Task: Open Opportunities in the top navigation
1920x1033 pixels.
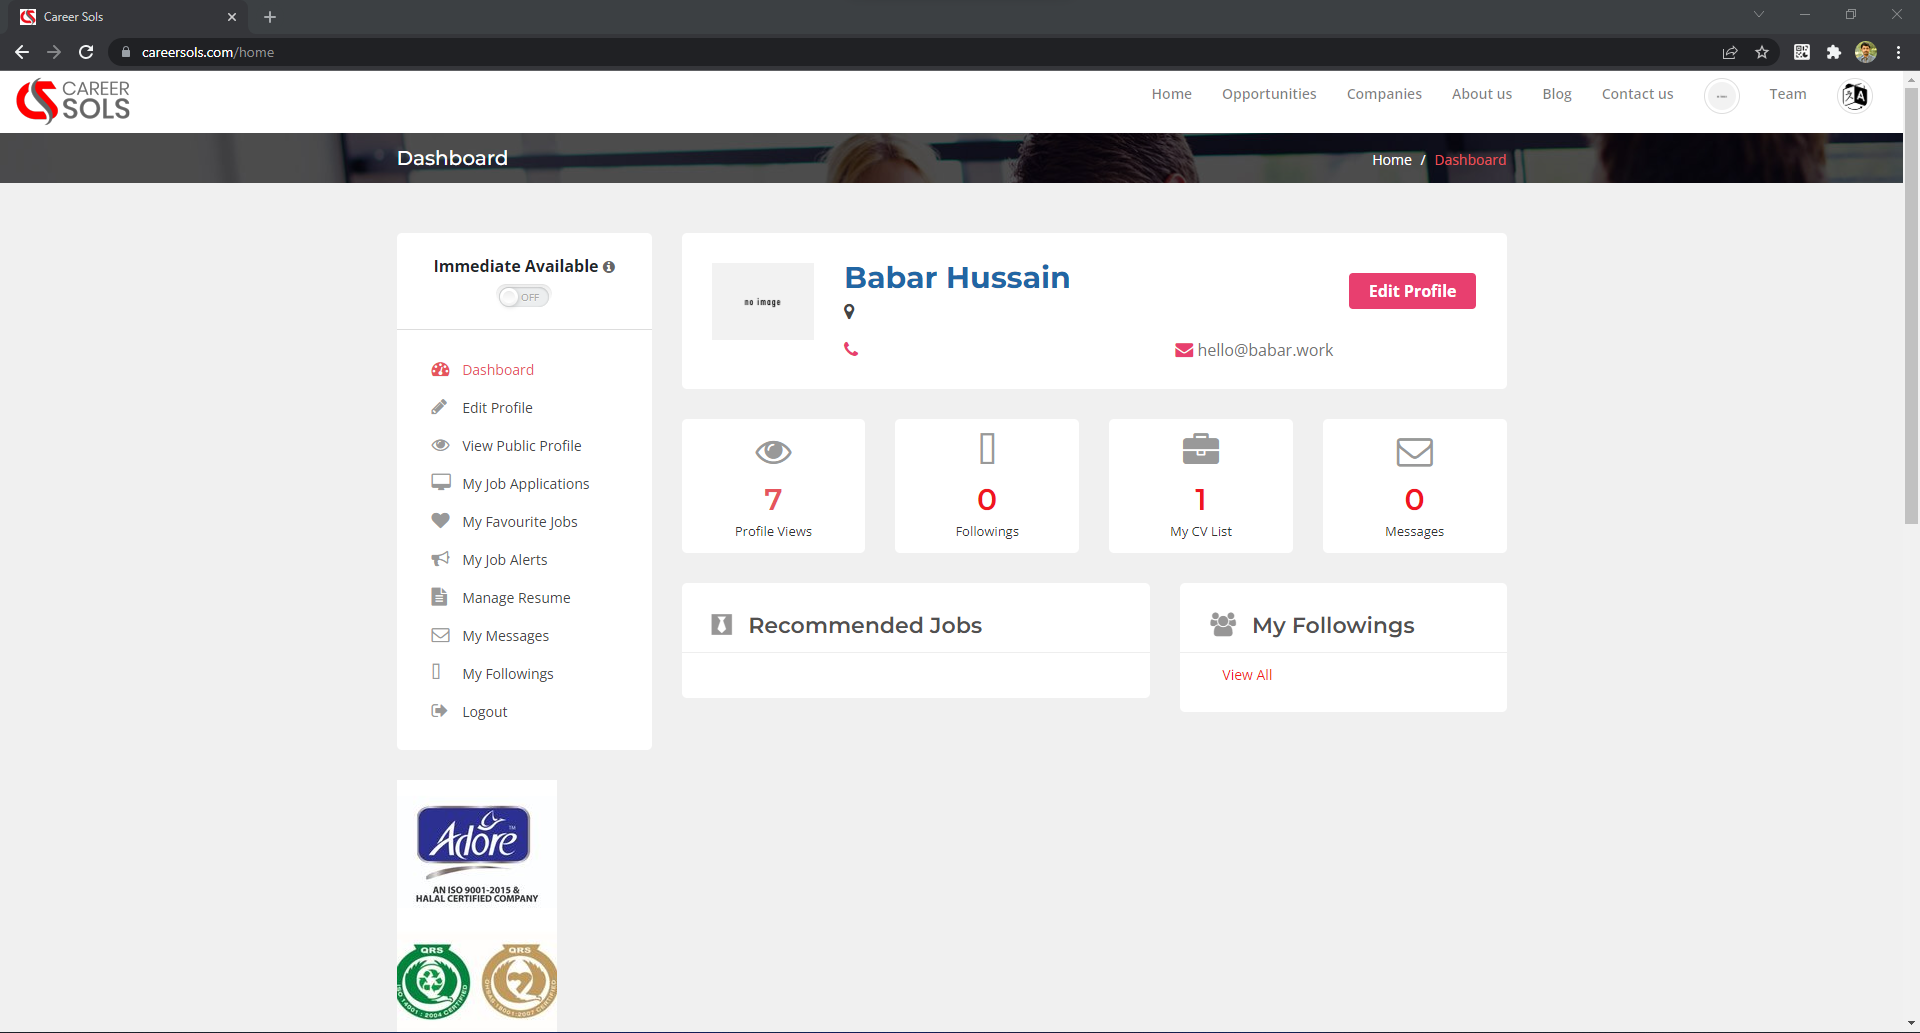Action: [x=1269, y=94]
